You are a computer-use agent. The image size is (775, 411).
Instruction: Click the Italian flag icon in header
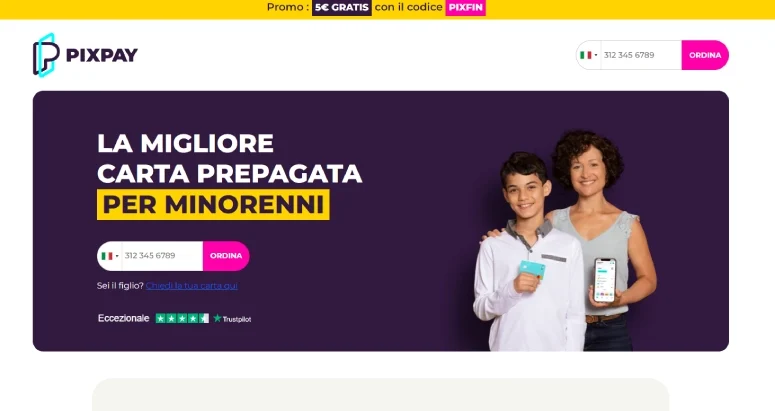[x=586, y=55]
